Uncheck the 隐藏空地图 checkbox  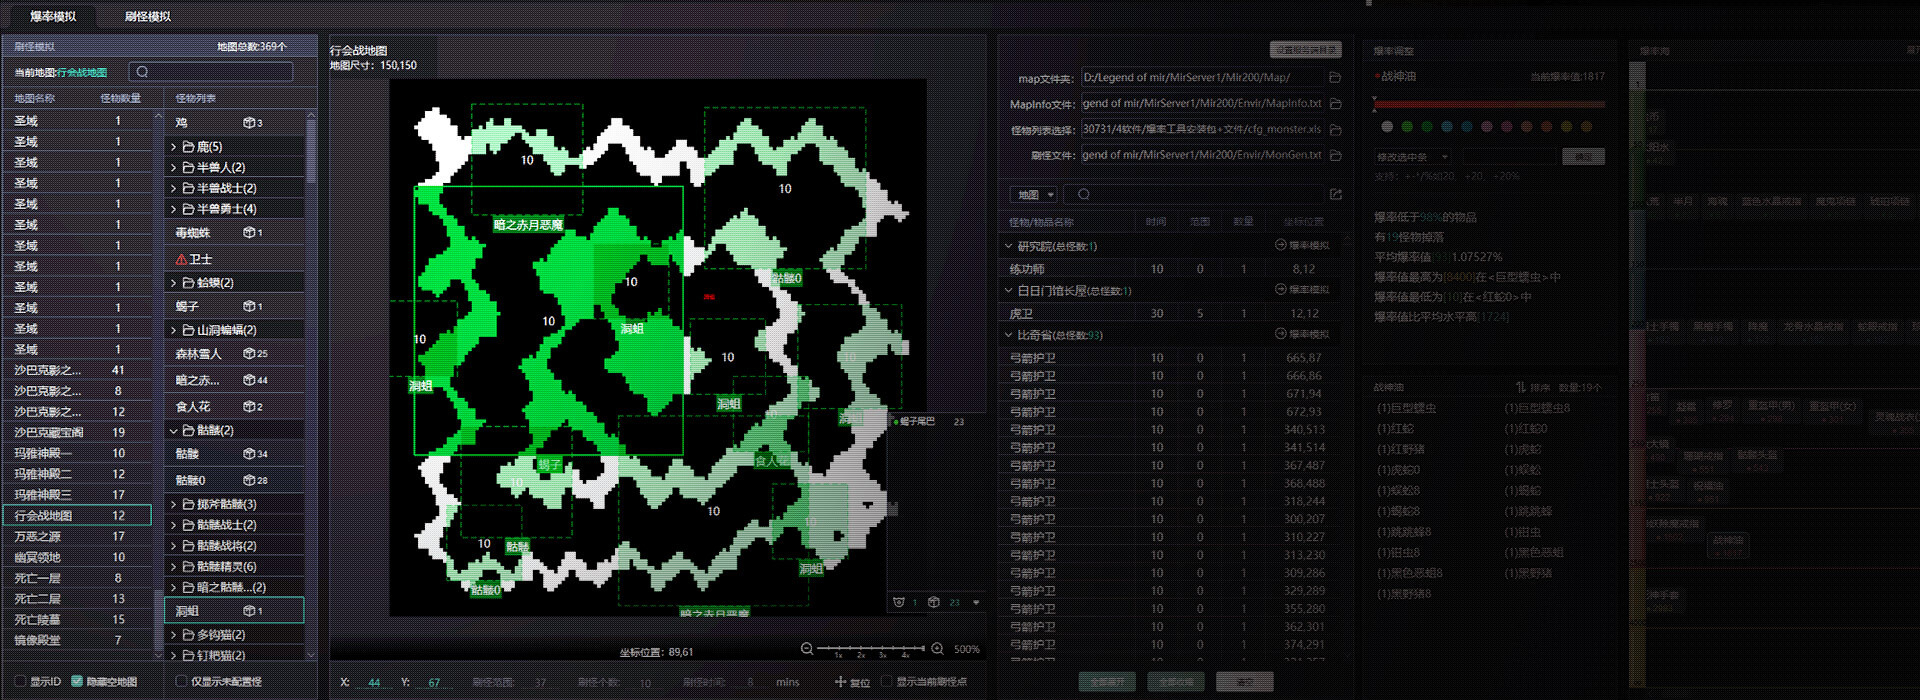tap(77, 682)
